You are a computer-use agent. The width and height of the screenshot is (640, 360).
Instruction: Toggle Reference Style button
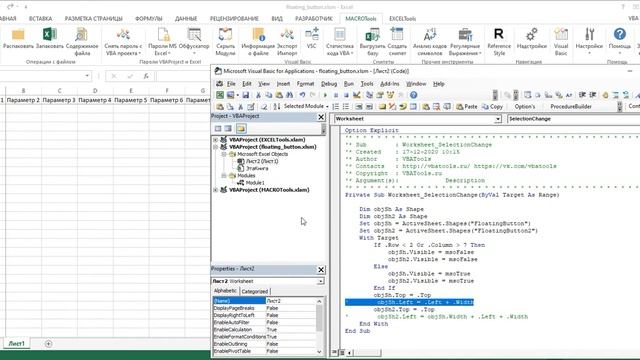pyautogui.click(x=499, y=42)
